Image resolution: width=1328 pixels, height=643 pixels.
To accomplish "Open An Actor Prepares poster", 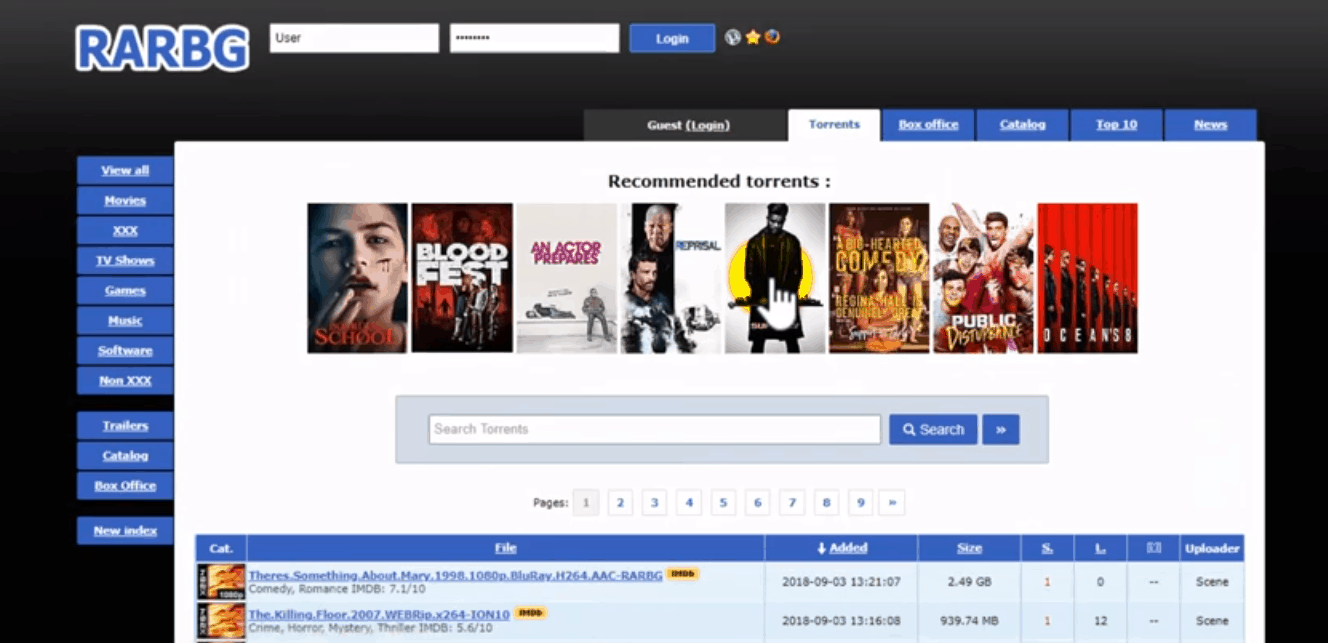I will click(x=566, y=278).
